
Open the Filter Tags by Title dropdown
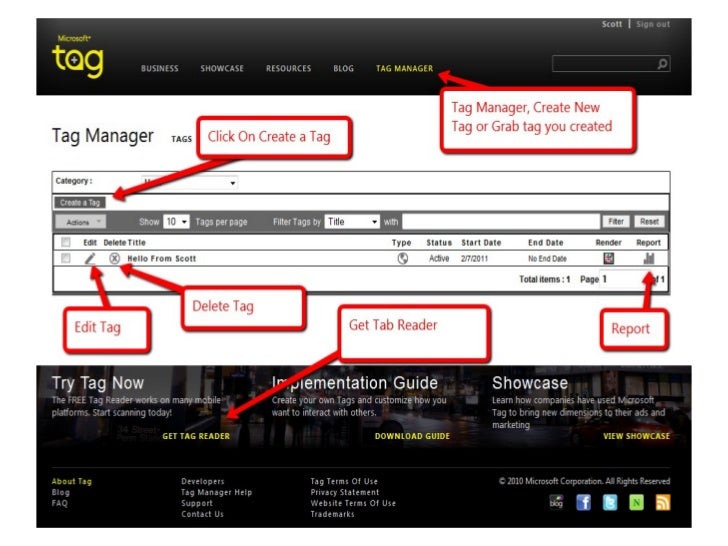[x=352, y=222]
